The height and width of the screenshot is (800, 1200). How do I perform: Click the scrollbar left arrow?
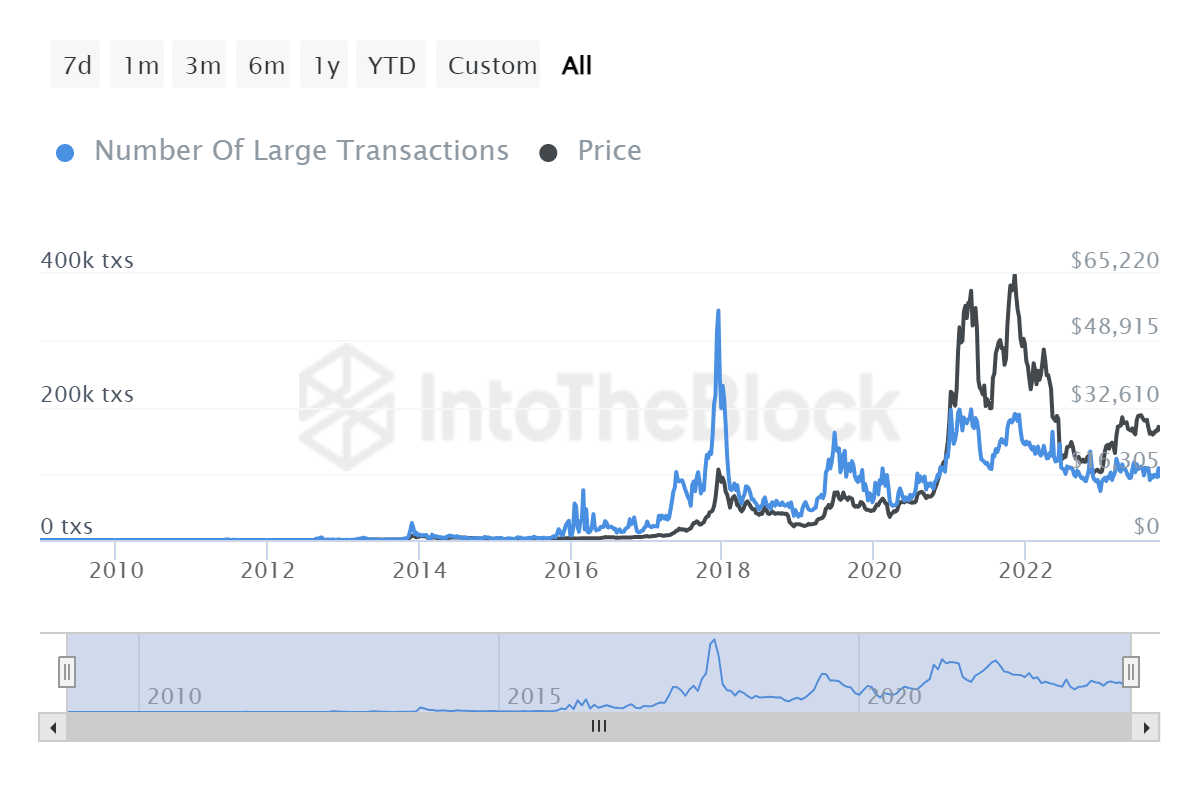click(53, 727)
